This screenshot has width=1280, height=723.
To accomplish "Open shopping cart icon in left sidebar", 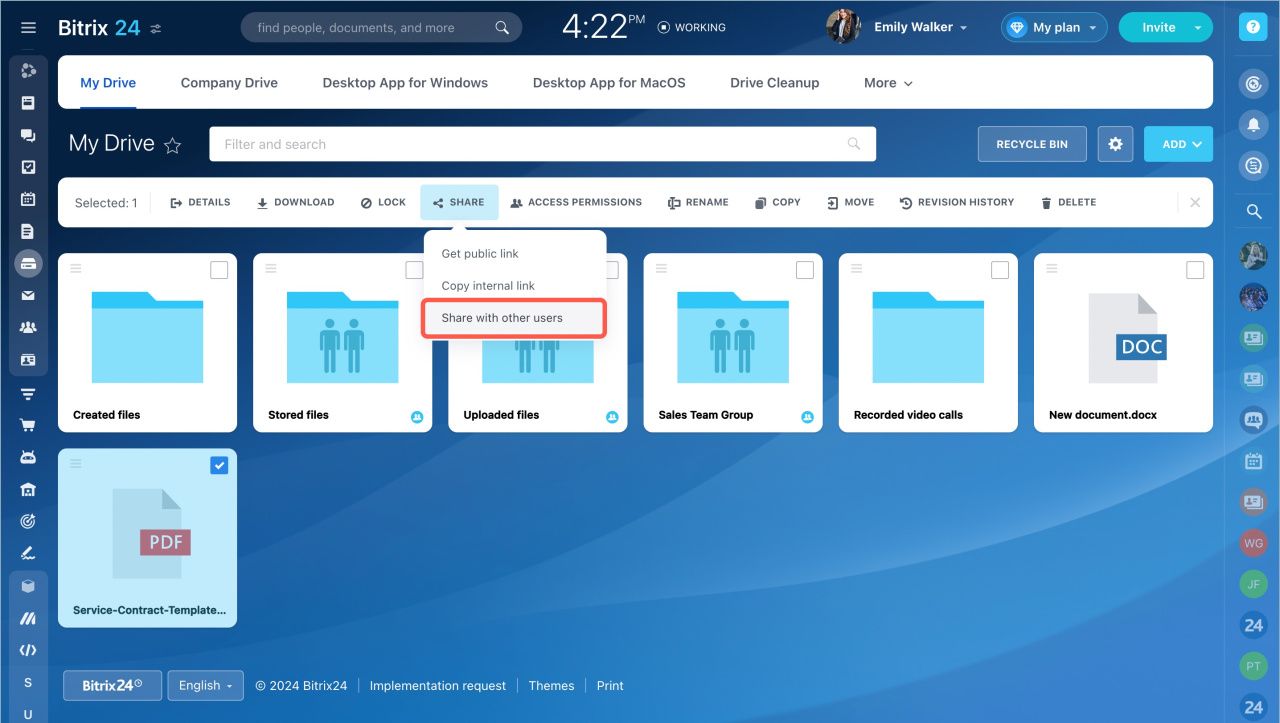I will coord(28,425).
